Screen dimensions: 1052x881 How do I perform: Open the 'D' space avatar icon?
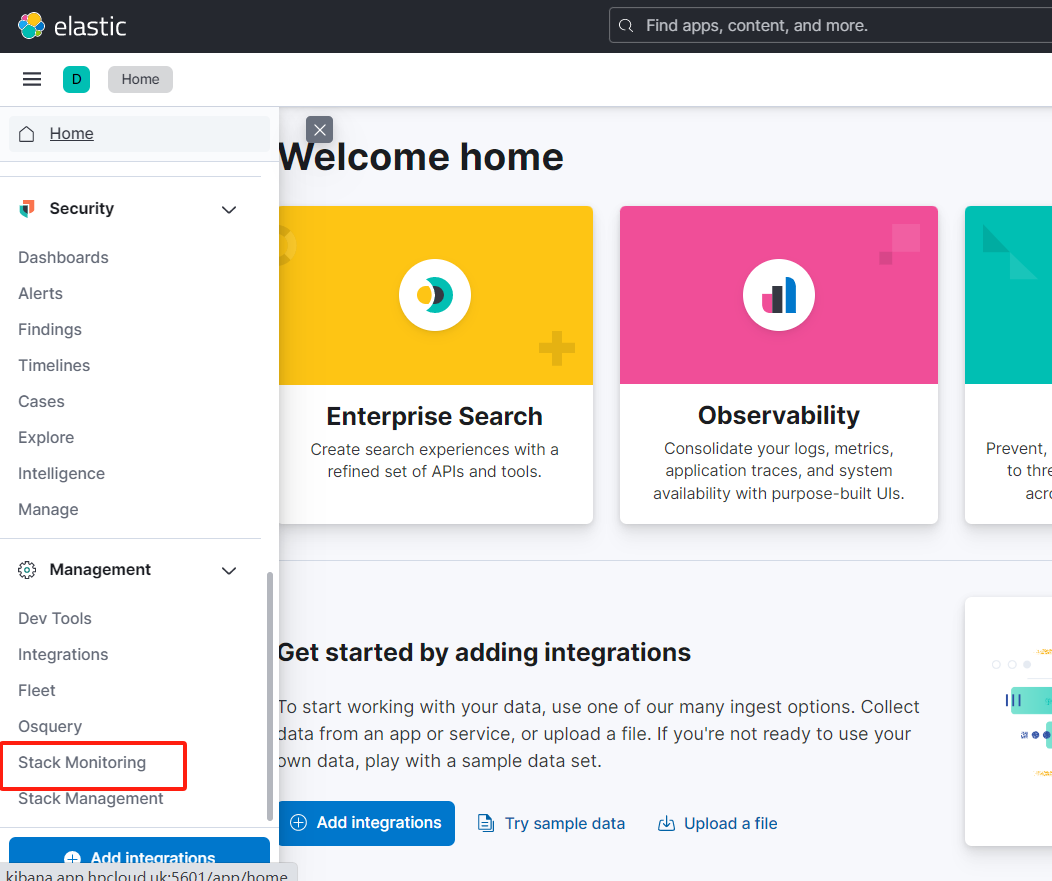click(76, 78)
